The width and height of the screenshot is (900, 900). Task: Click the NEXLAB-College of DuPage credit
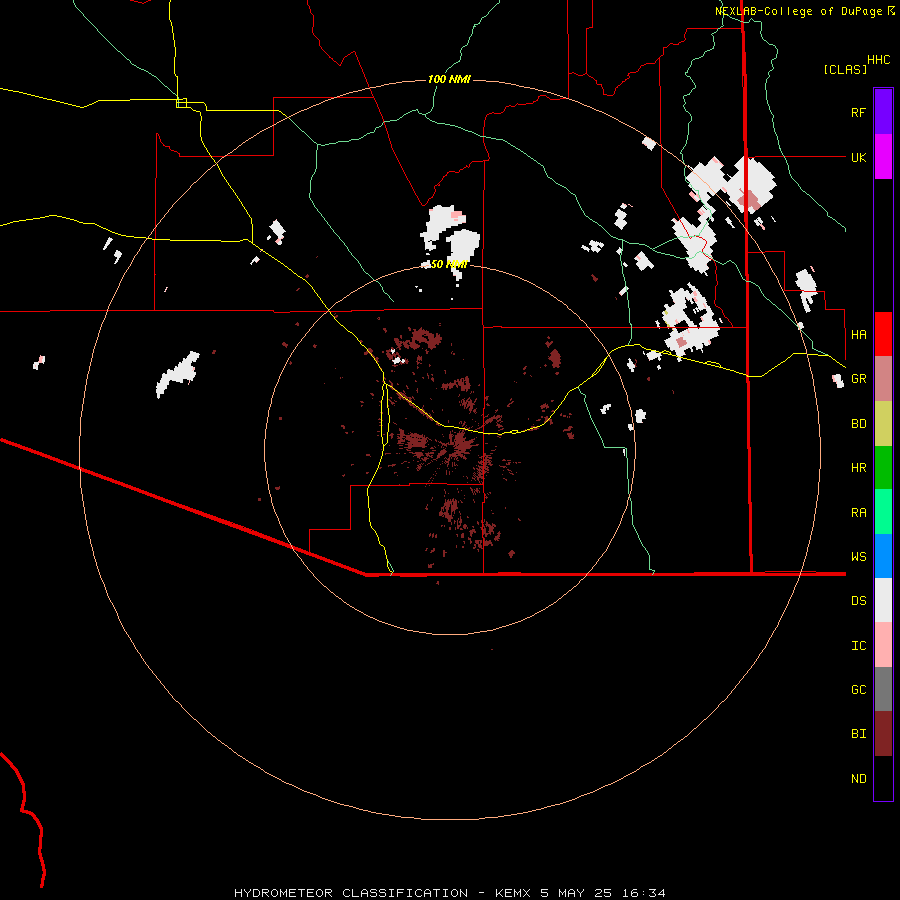click(805, 11)
